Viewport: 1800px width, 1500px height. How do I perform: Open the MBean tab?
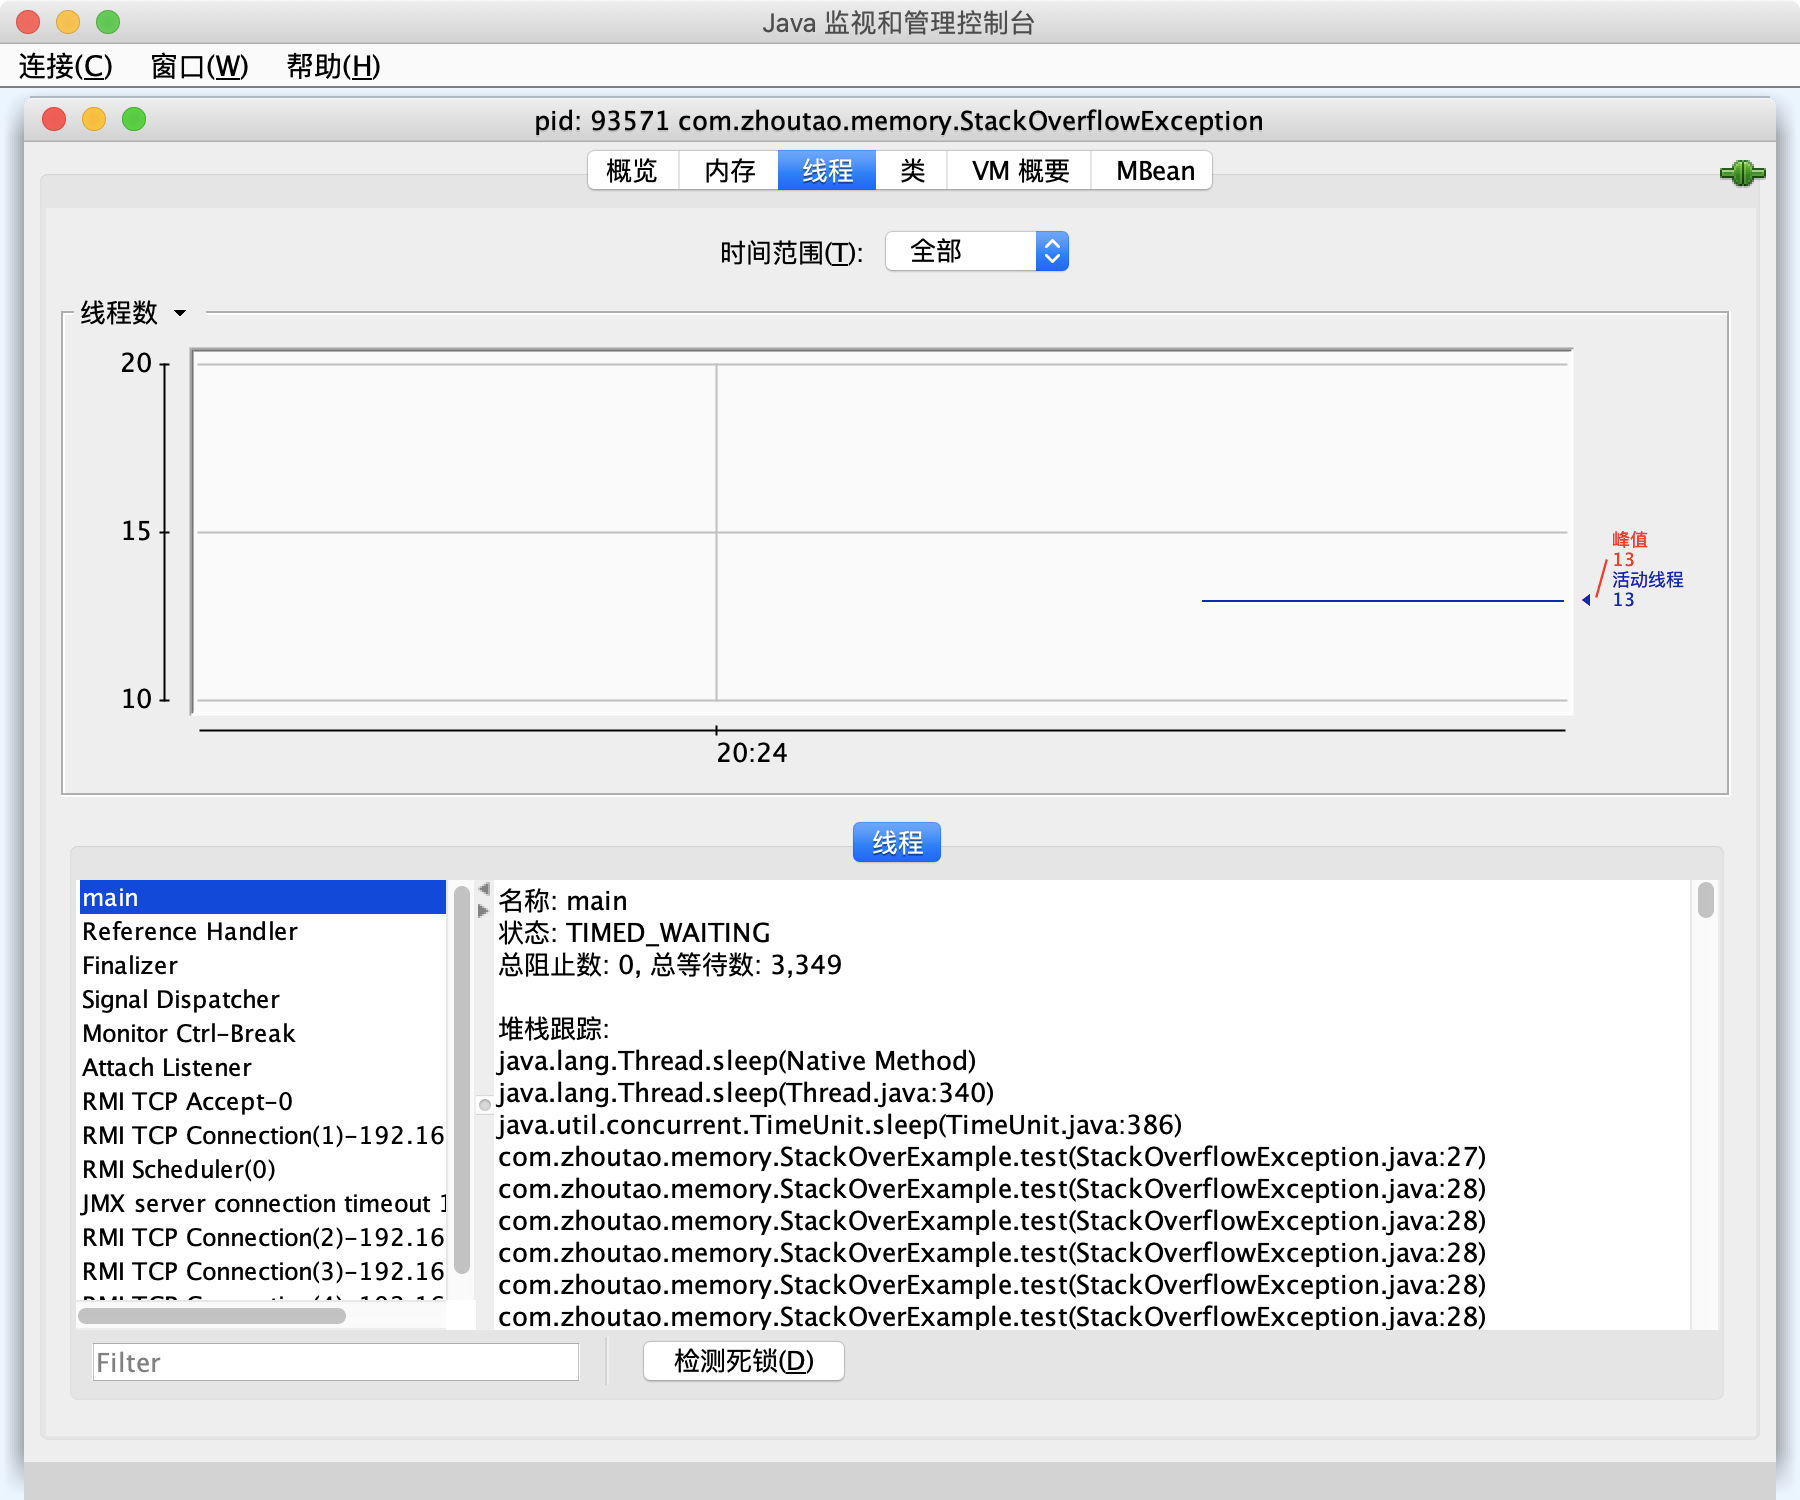click(x=1154, y=171)
